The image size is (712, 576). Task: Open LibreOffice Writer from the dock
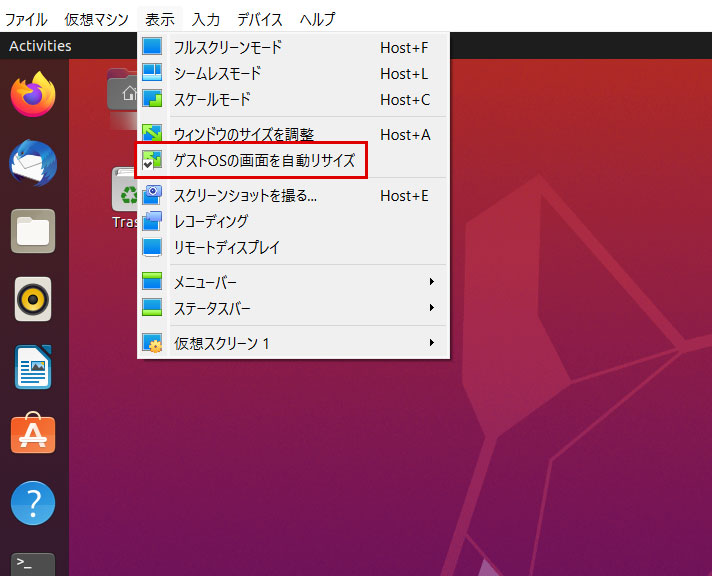click(x=33, y=367)
